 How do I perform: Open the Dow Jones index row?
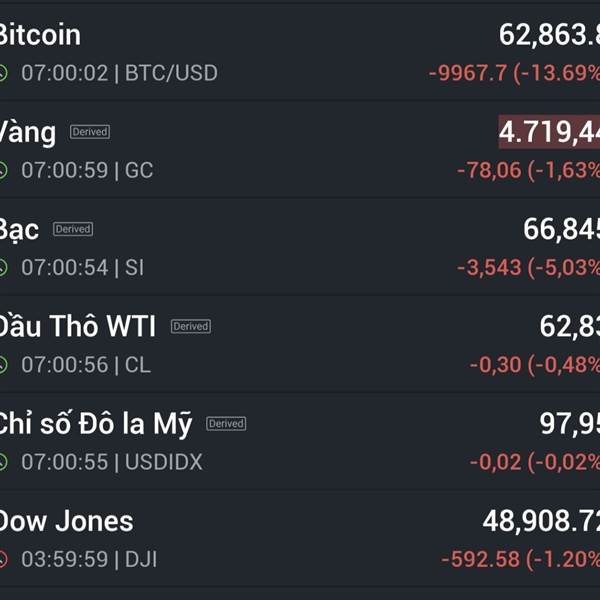[300, 538]
